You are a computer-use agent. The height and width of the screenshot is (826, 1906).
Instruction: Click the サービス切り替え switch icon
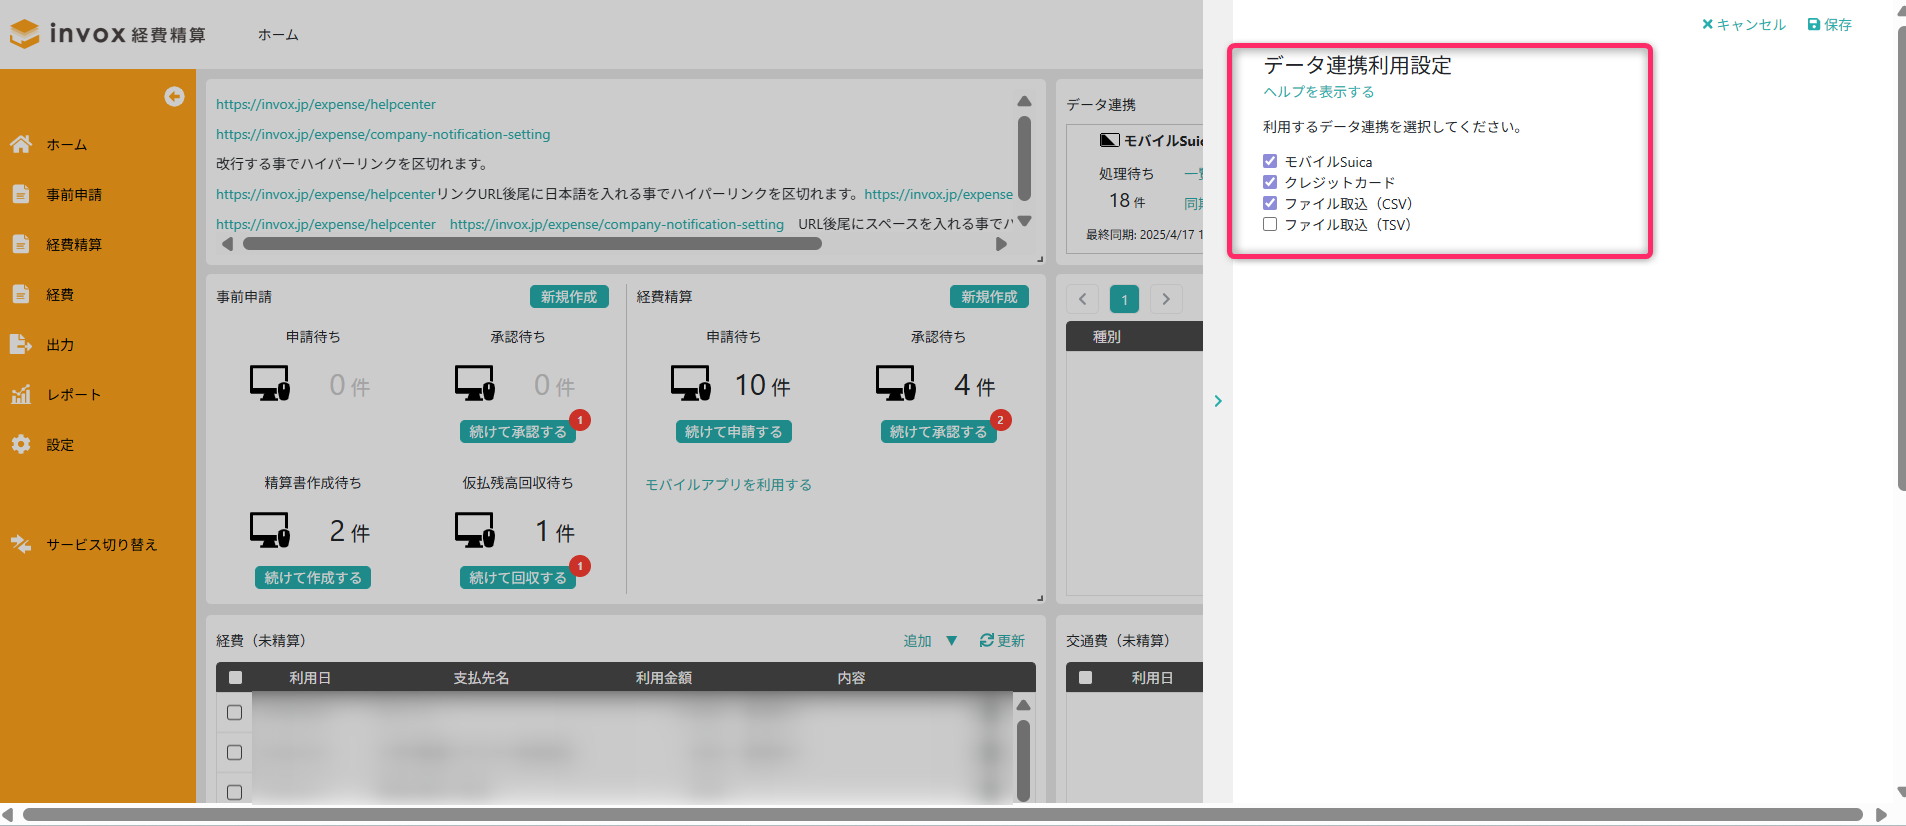tap(21, 544)
